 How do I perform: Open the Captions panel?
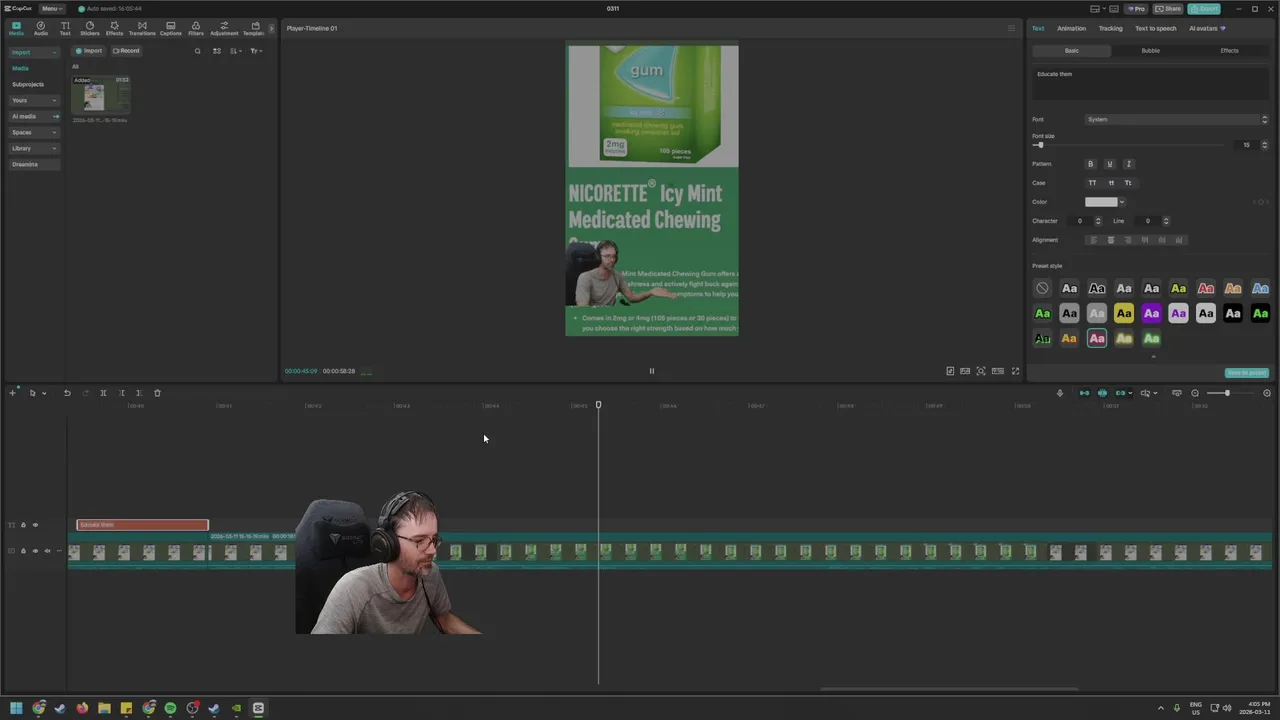170,28
